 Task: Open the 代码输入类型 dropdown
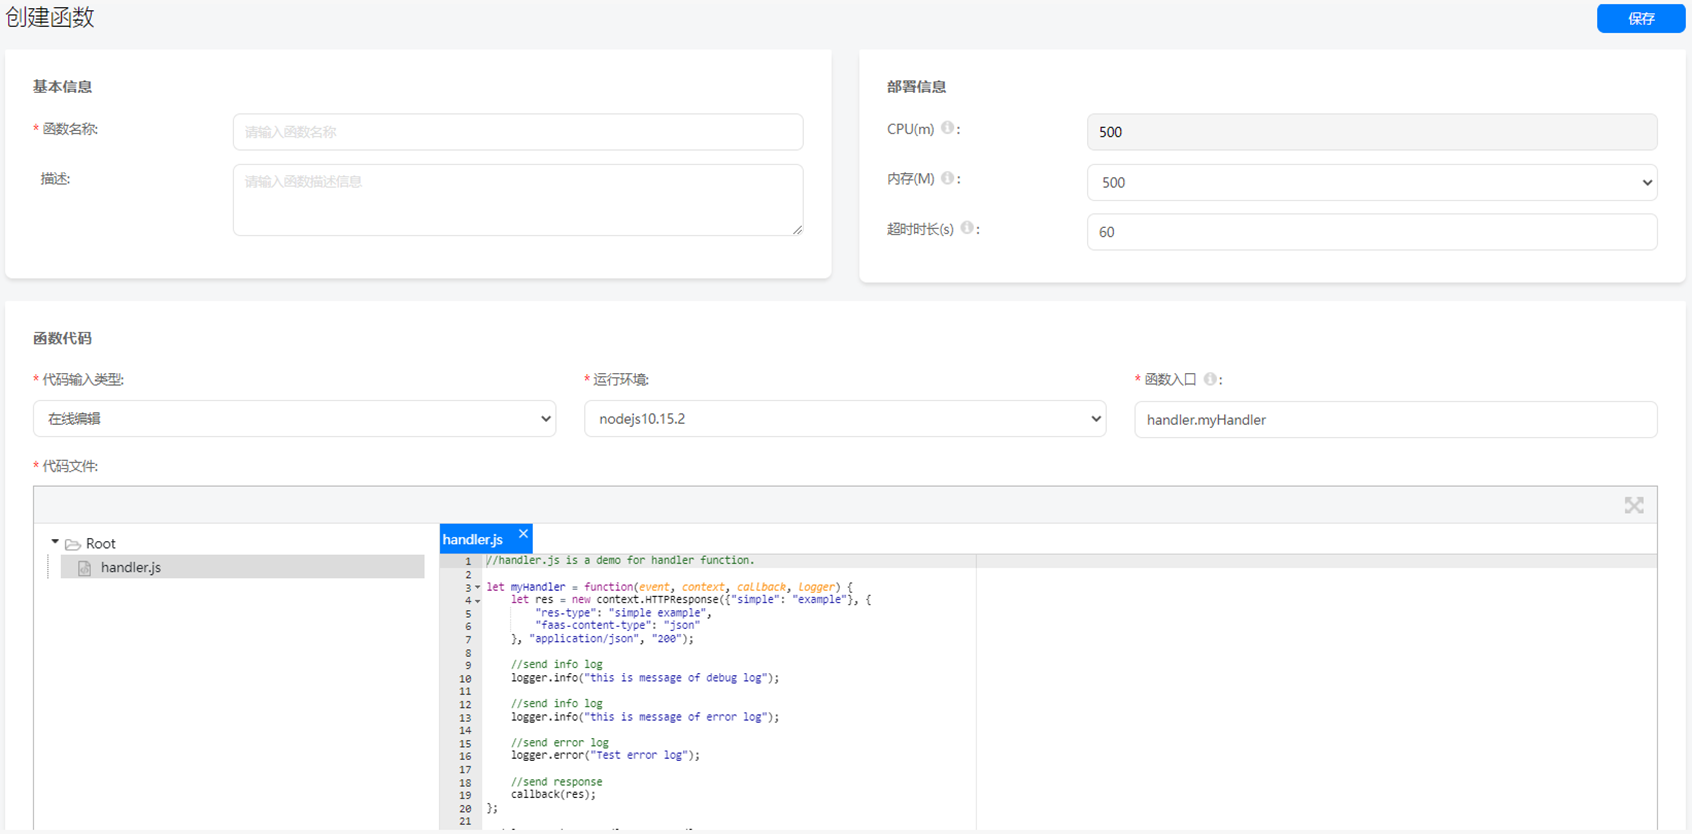pyautogui.click(x=295, y=419)
